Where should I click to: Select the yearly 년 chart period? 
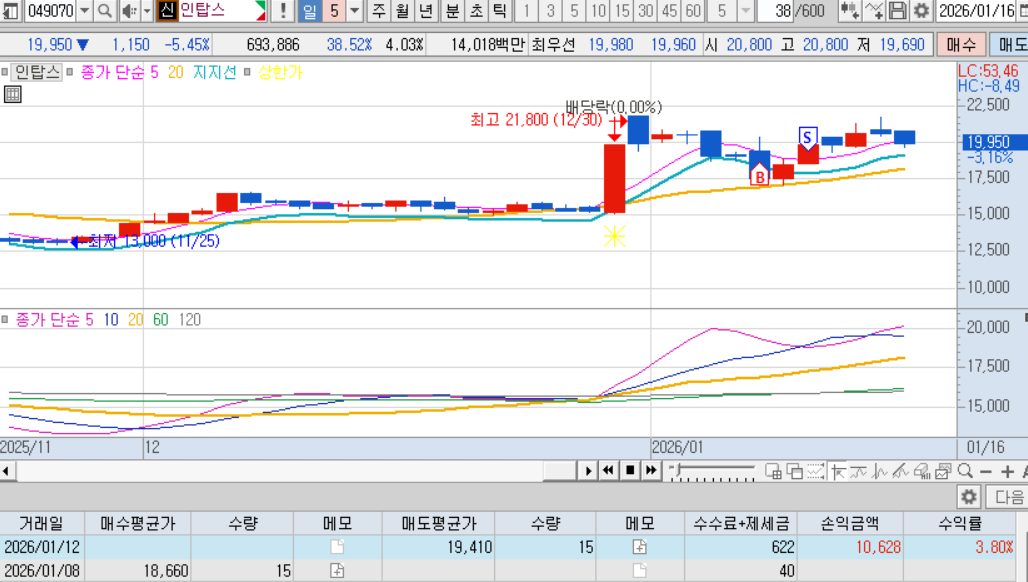pyautogui.click(x=426, y=10)
